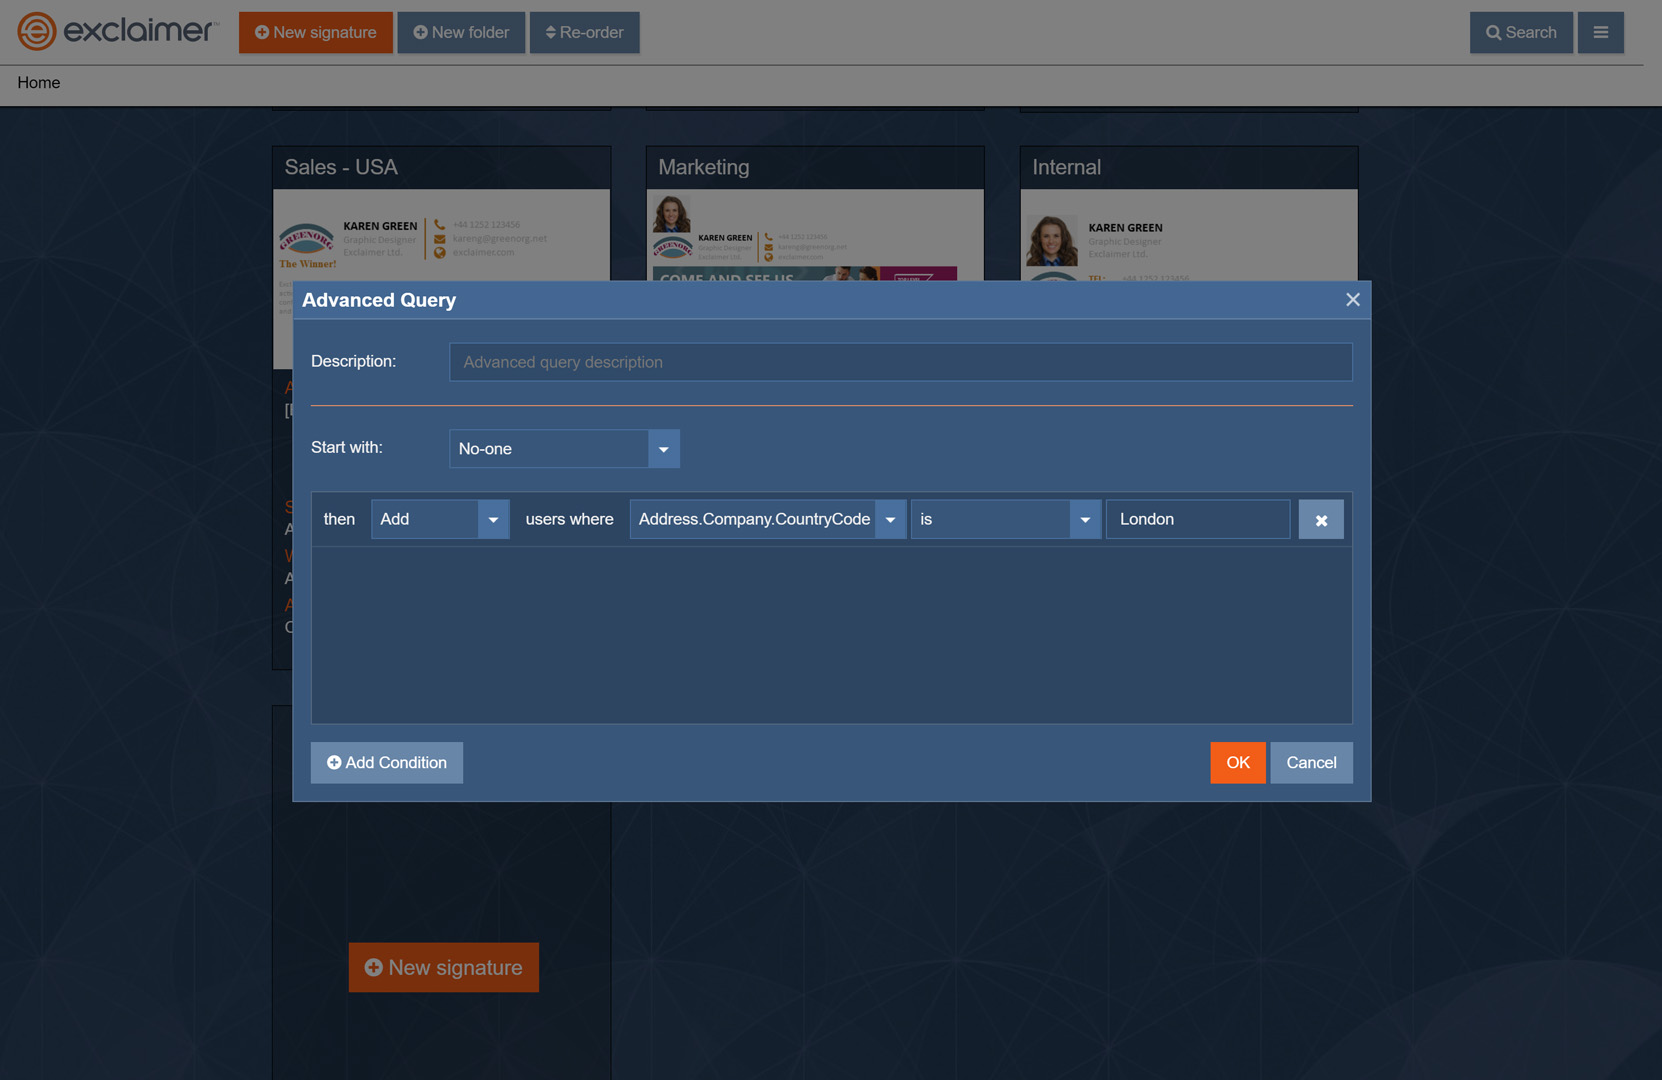The width and height of the screenshot is (1662, 1080).
Task: Click the London value input field
Action: (1198, 519)
